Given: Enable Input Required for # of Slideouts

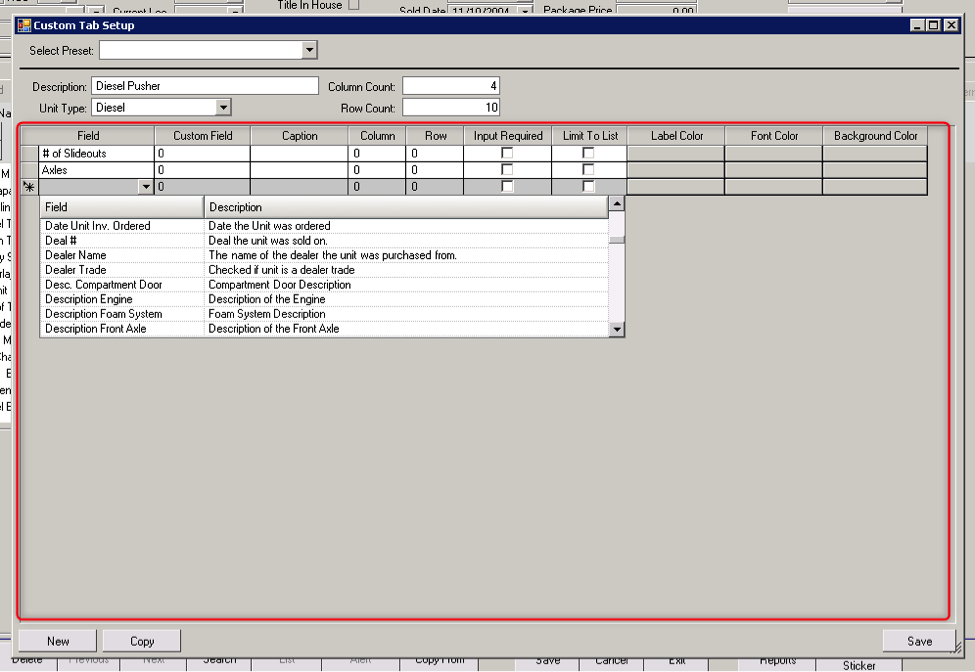Looking at the screenshot, I should pyautogui.click(x=505, y=153).
